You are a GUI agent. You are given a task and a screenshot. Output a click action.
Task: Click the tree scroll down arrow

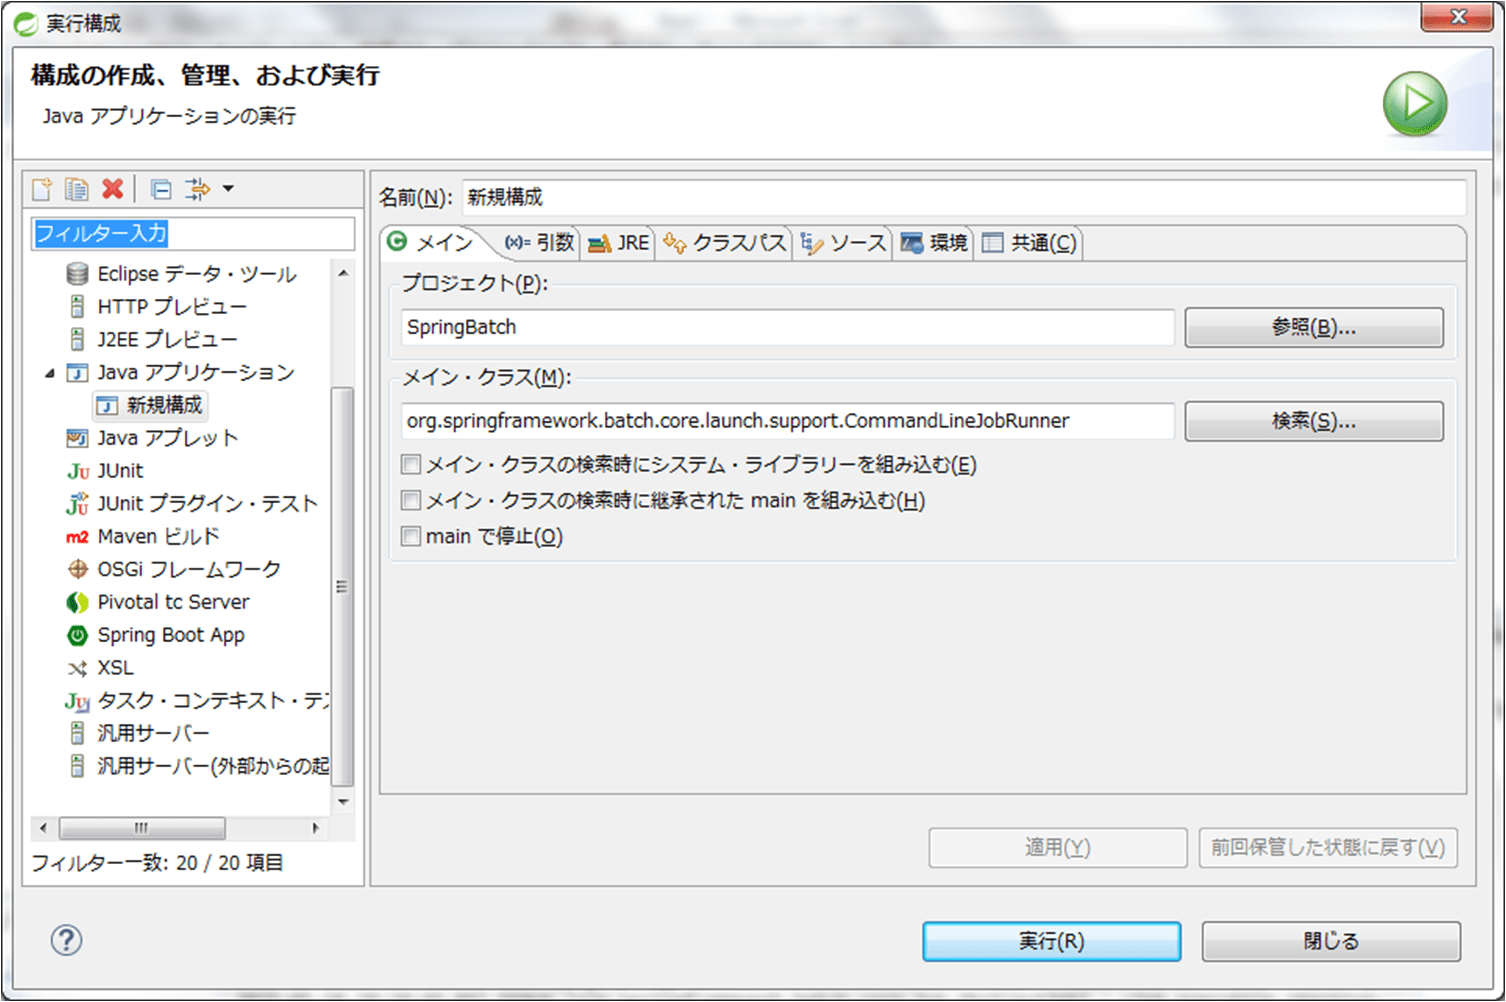click(343, 801)
